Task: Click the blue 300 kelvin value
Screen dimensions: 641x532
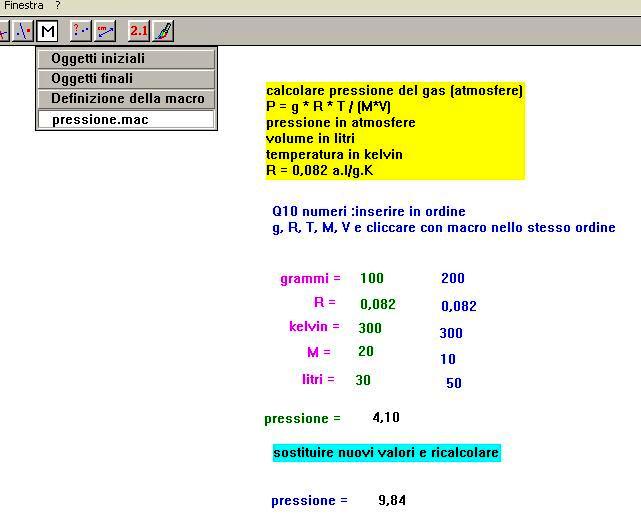Action: coord(451,333)
